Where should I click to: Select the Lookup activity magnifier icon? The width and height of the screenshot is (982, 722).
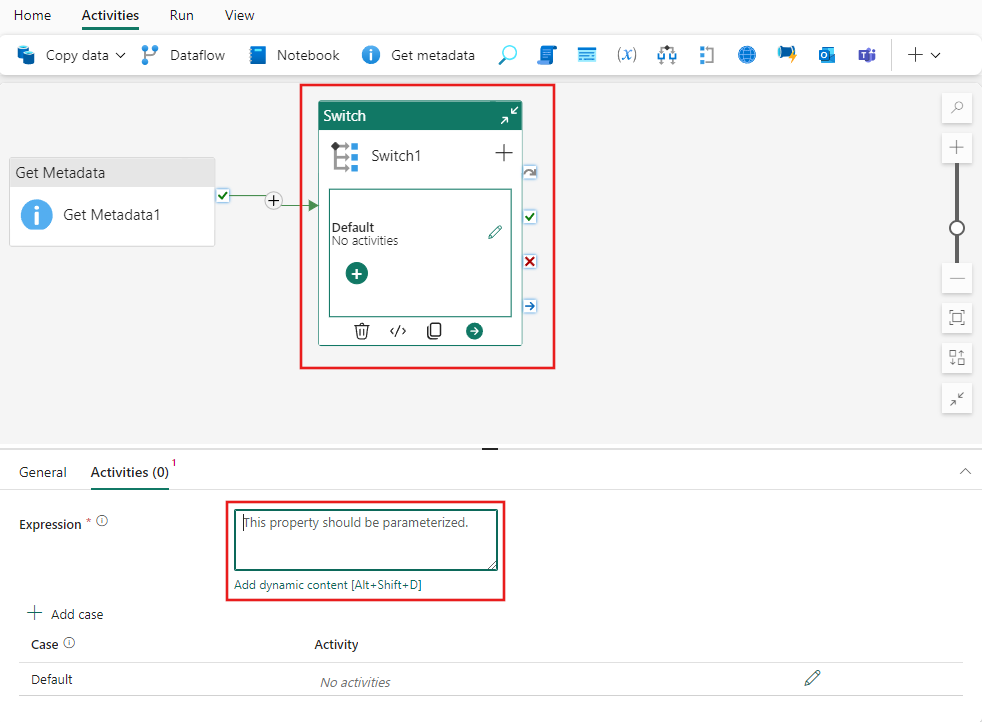click(507, 55)
